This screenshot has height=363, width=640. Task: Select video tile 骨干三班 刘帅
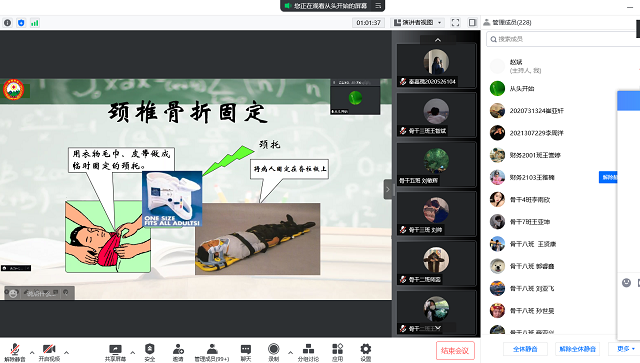pyautogui.click(x=436, y=214)
